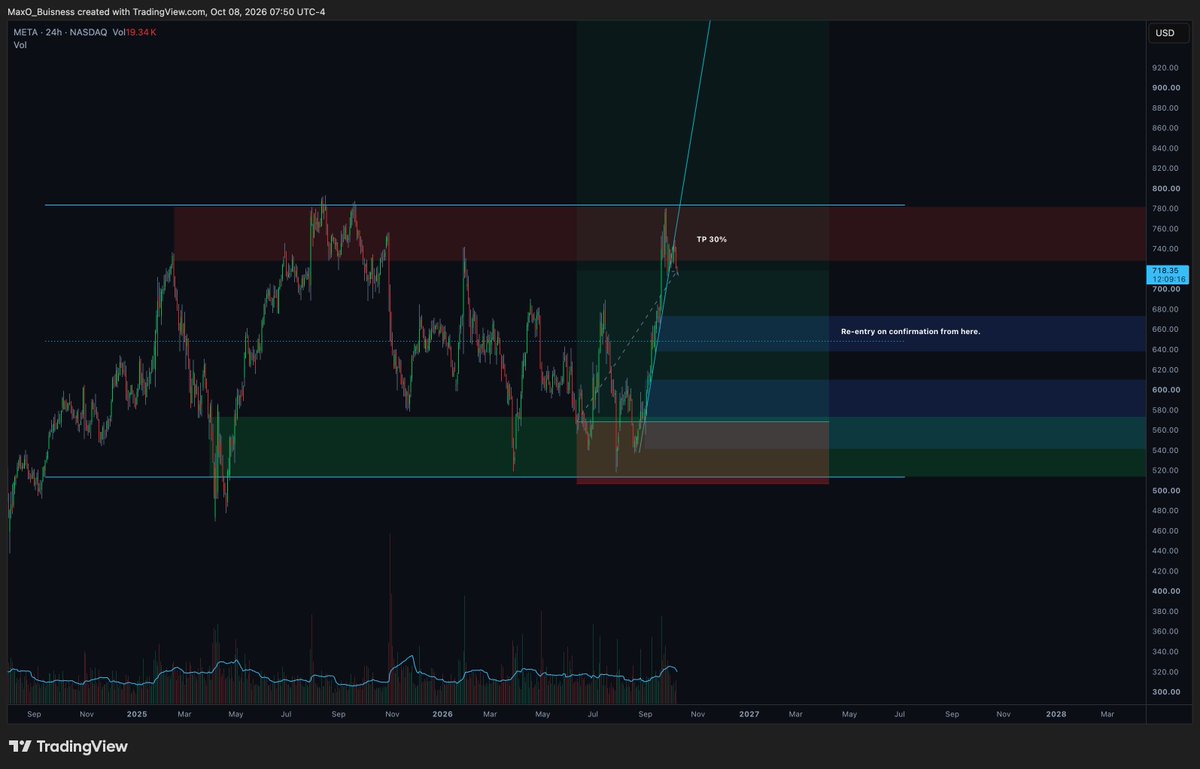Click the 920.00 price axis label
The width and height of the screenshot is (1200, 769).
tap(1165, 68)
